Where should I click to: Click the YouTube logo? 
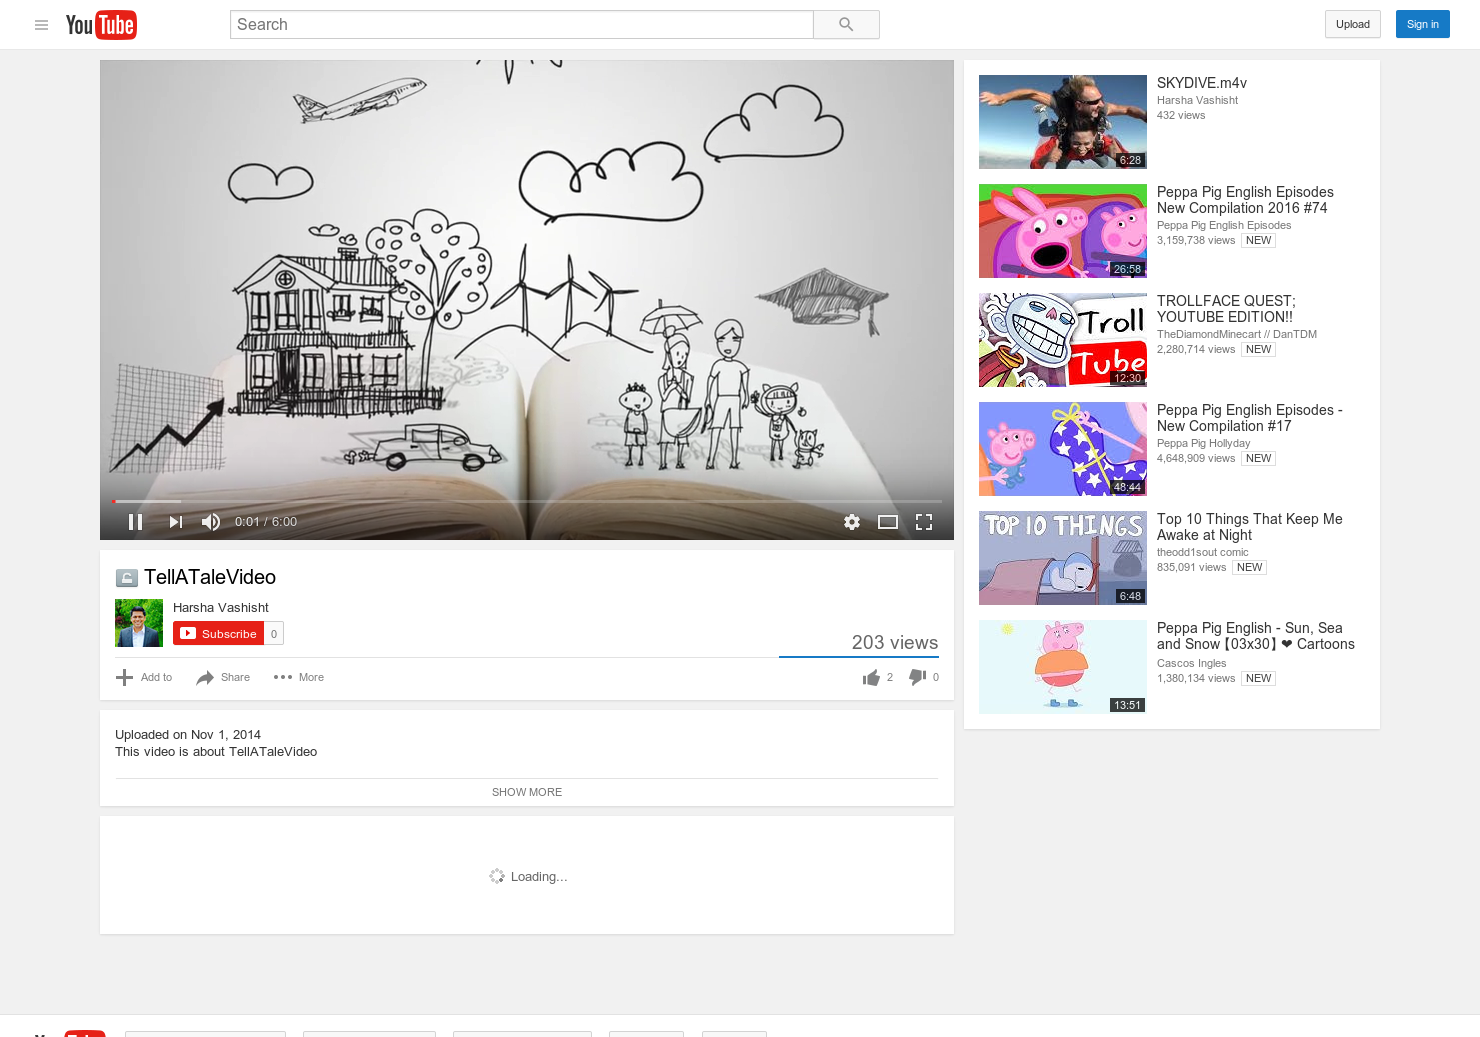[101, 25]
